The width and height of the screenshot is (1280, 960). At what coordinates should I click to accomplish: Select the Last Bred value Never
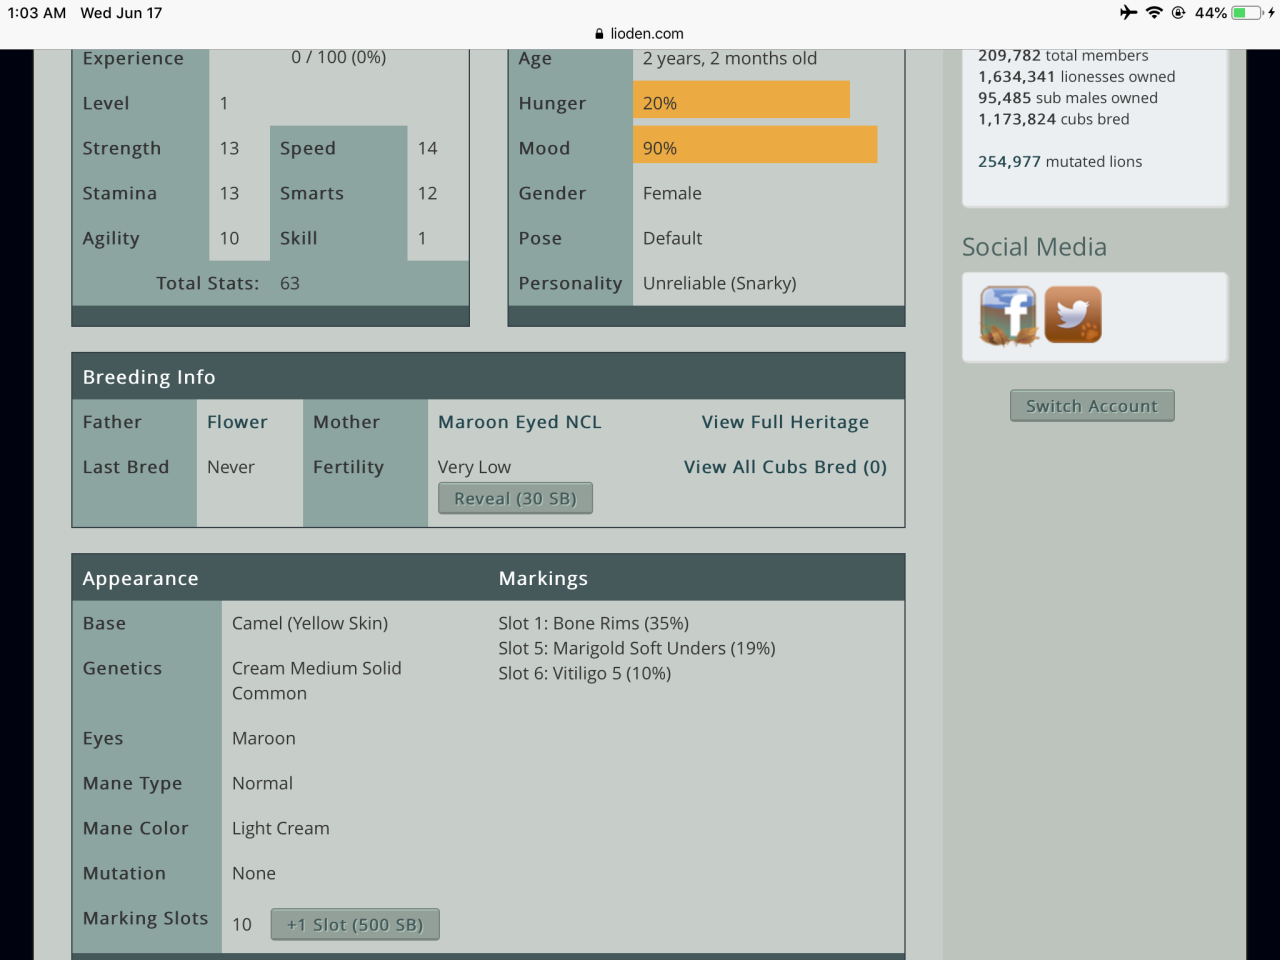click(x=231, y=467)
